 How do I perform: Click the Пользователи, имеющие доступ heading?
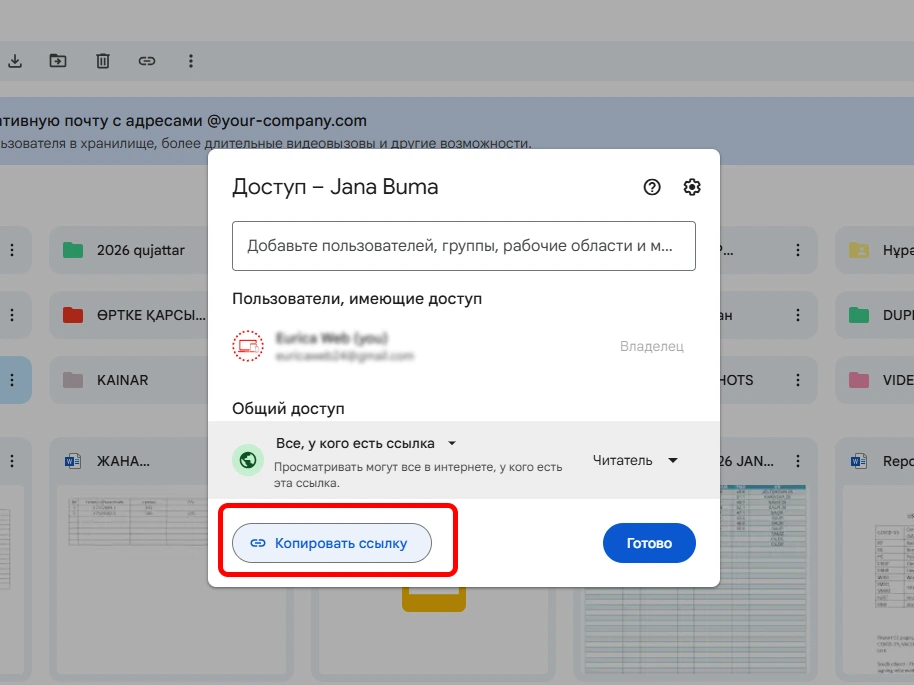point(357,299)
